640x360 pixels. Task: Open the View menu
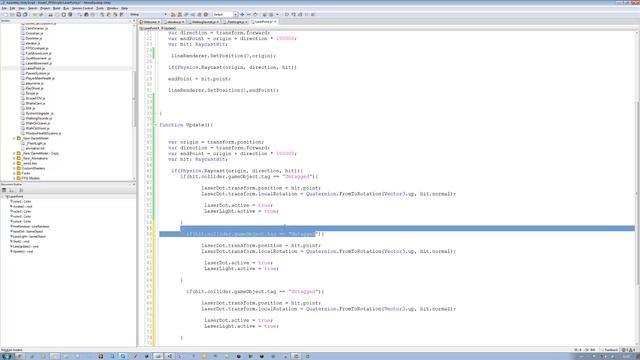(22, 8)
